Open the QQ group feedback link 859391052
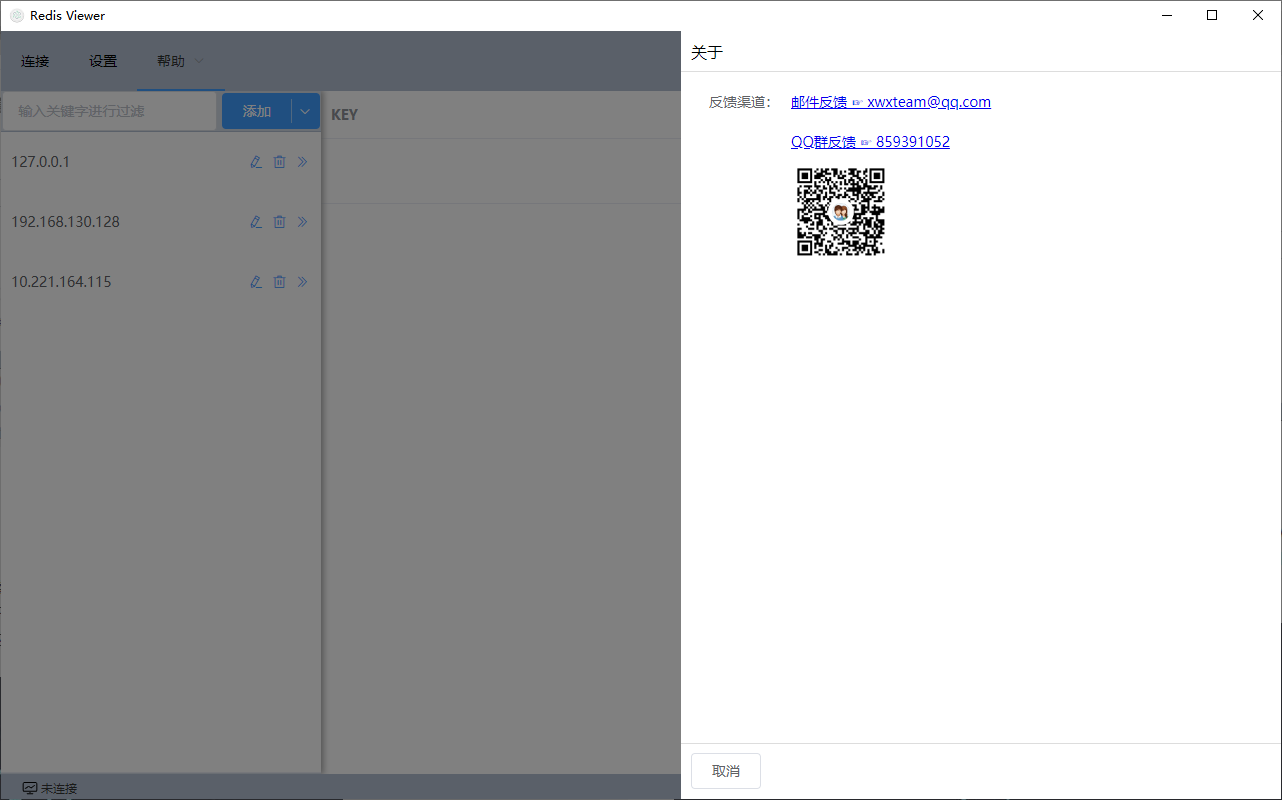This screenshot has width=1282, height=800. [x=870, y=142]
